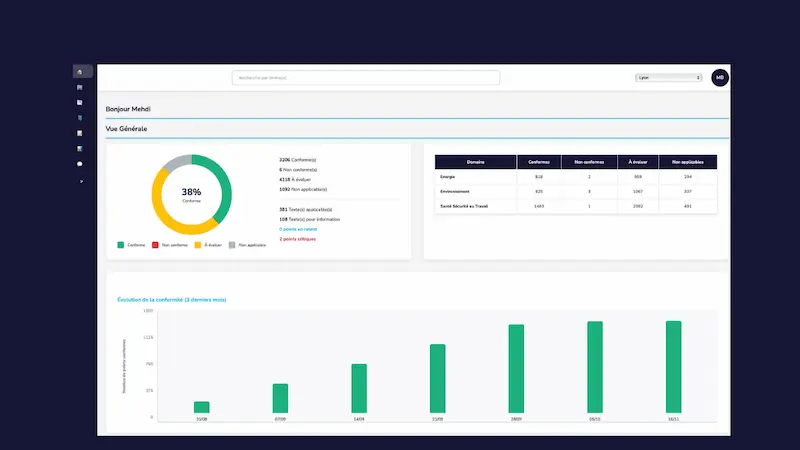Expand the sidebar with the arrow chevron
800x450 pixels.
[81, 181]
